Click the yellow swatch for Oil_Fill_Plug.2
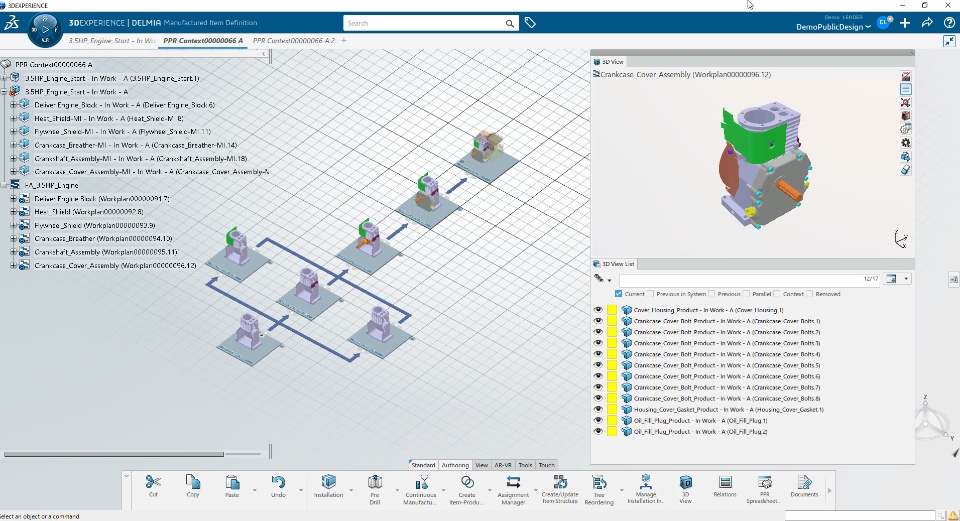960x521 pixels. (612, 432)
